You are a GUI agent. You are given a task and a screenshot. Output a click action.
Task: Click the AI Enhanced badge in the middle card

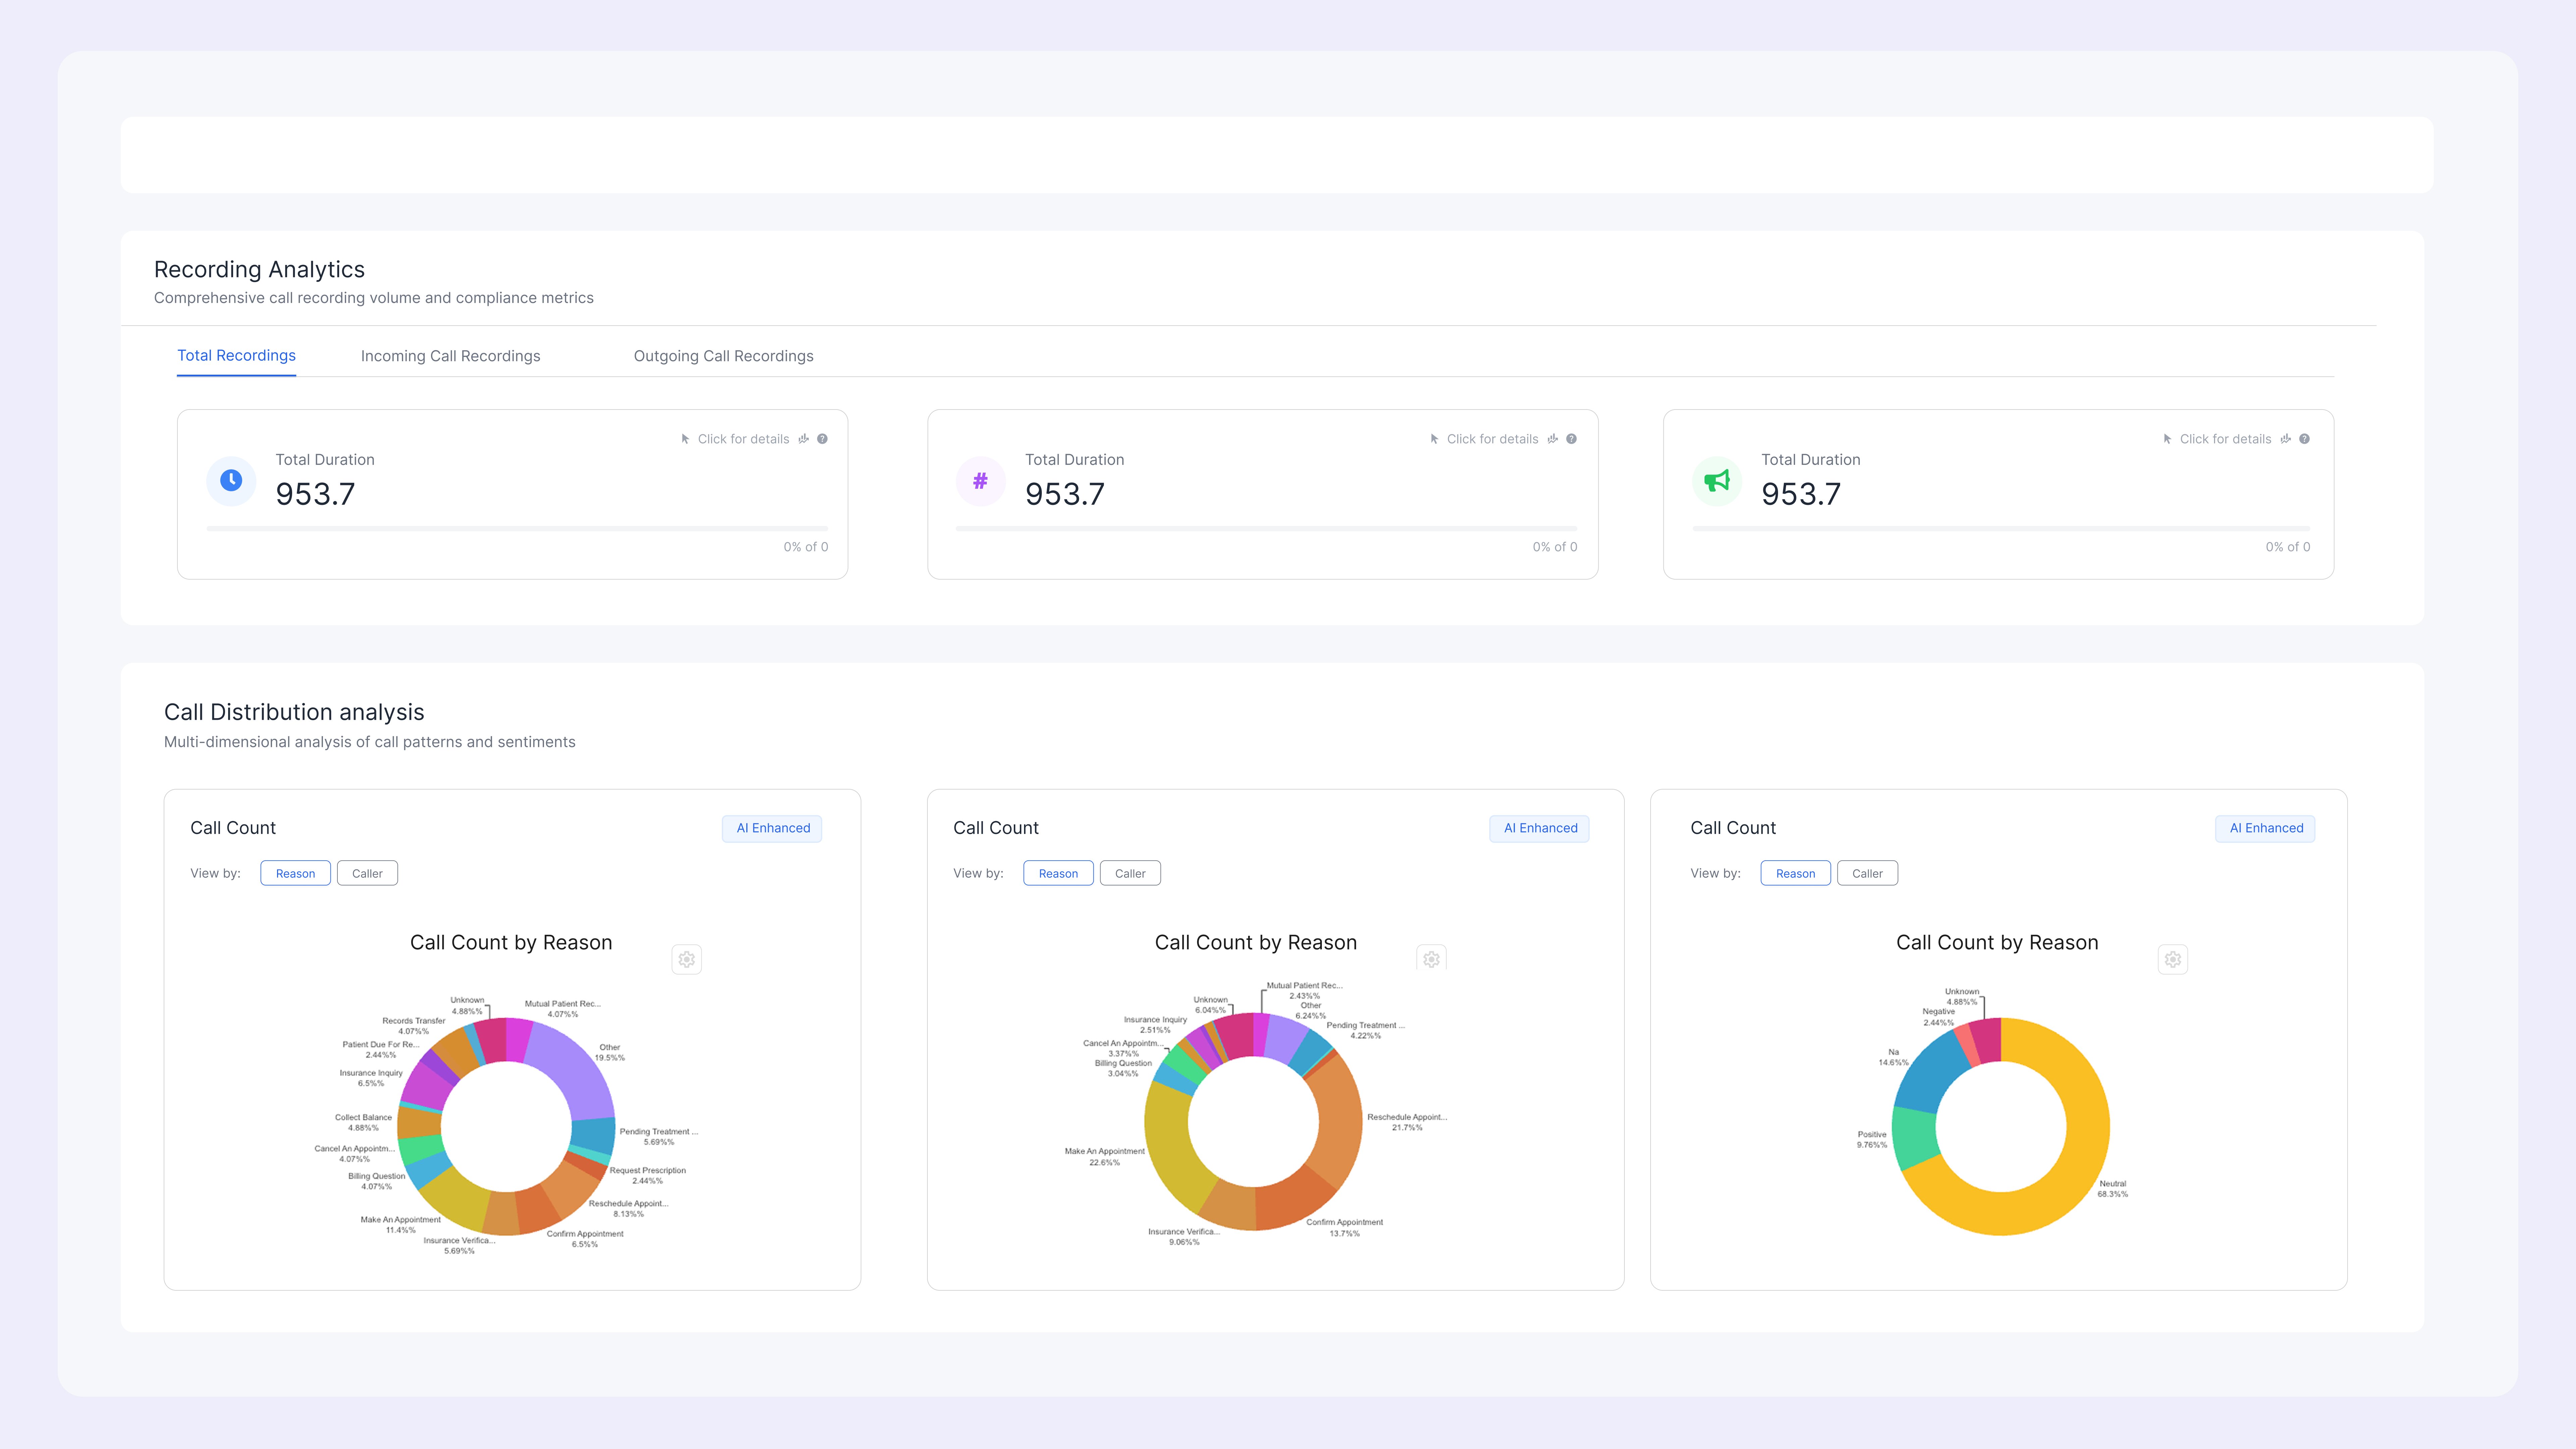pos(1540,828)
